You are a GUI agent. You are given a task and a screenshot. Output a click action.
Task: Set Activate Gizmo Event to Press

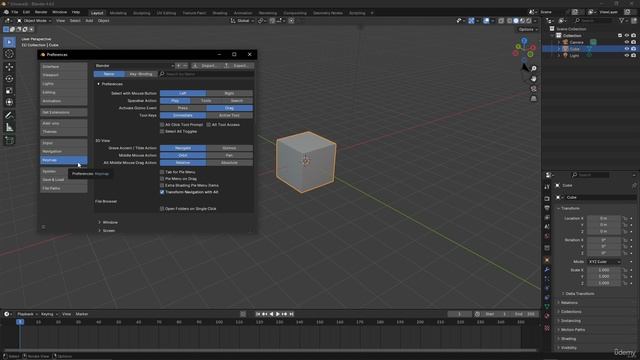tap(183, 108)
